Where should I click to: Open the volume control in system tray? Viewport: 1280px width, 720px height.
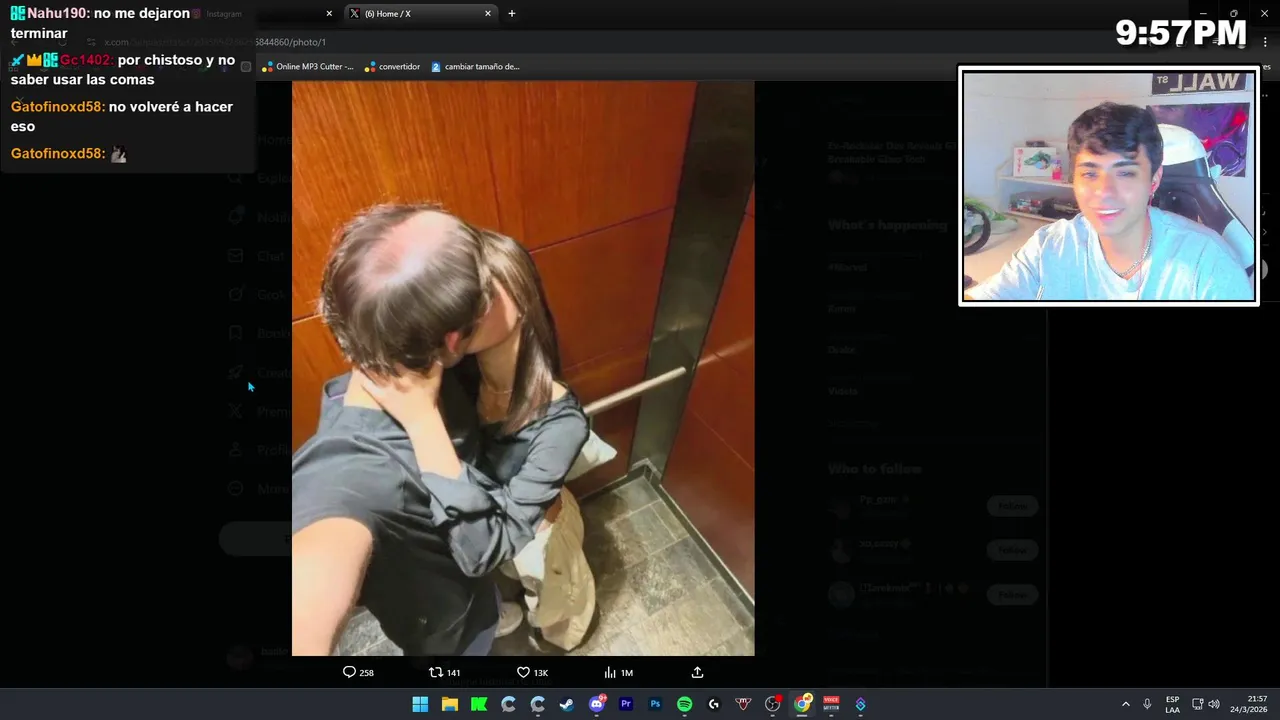click(1214, 704)
